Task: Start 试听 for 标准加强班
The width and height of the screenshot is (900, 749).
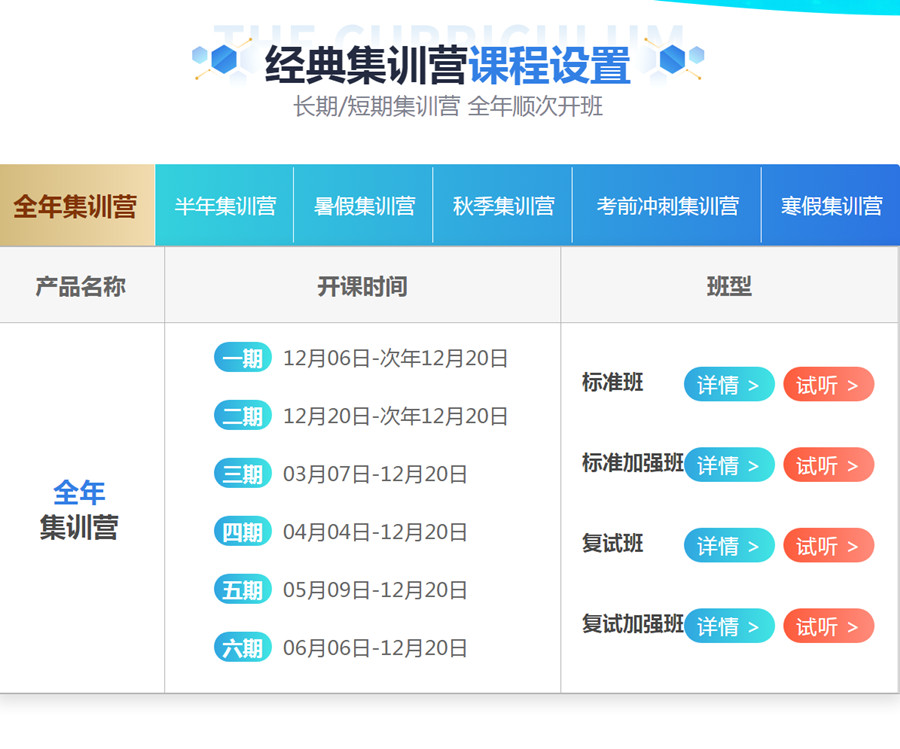Action: pos(828,465)
